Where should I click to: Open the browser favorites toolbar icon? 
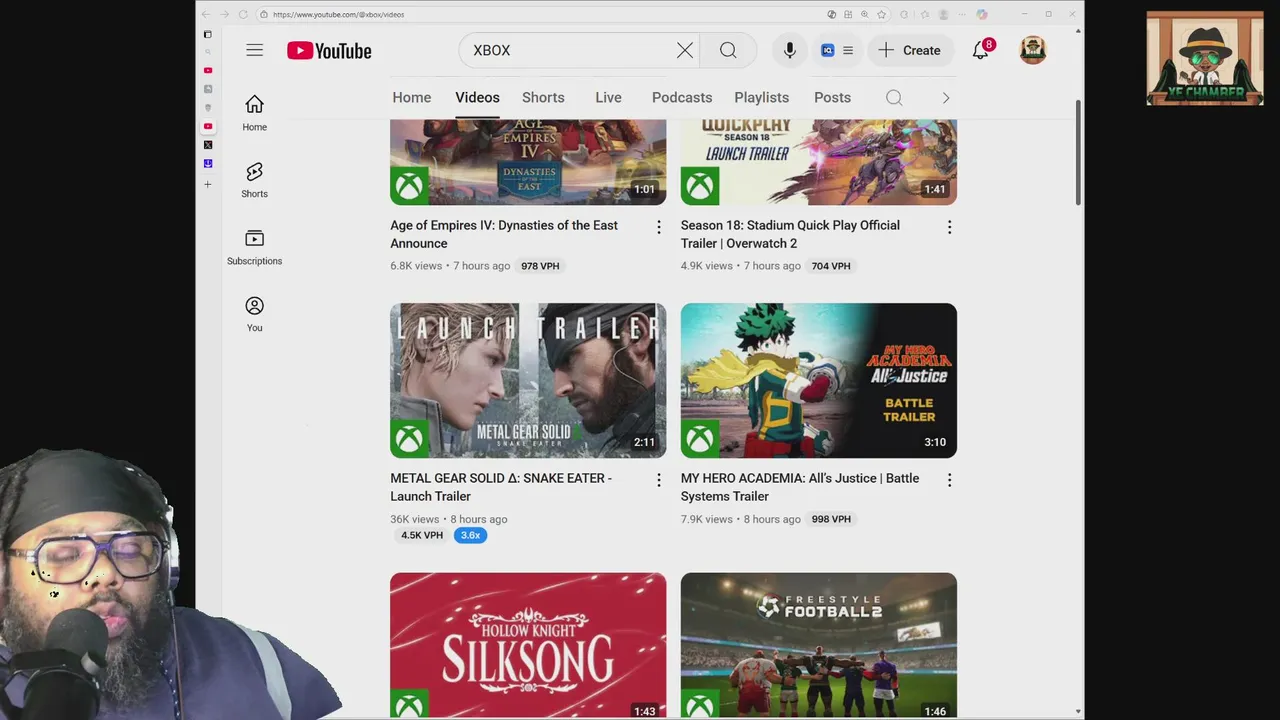[924, 14]
